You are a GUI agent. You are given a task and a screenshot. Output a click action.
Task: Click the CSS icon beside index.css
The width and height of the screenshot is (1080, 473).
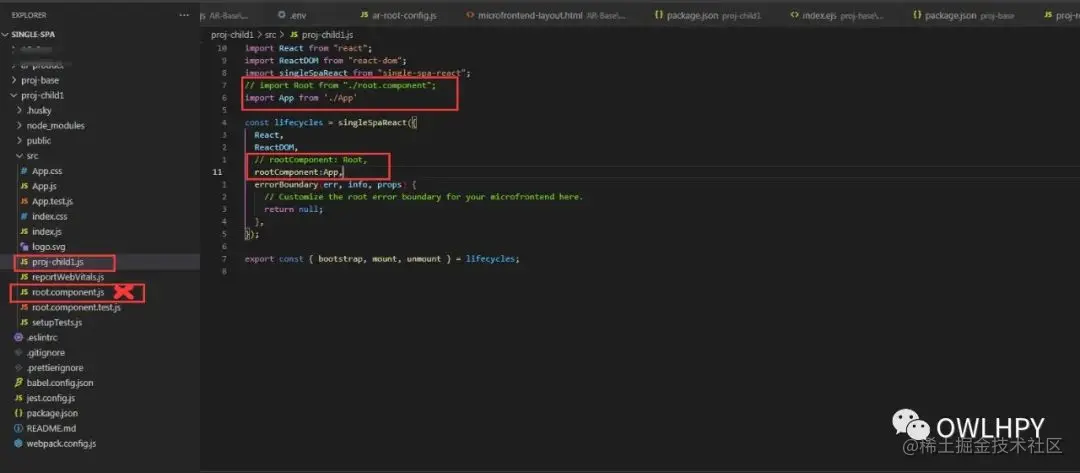point(24,216)
